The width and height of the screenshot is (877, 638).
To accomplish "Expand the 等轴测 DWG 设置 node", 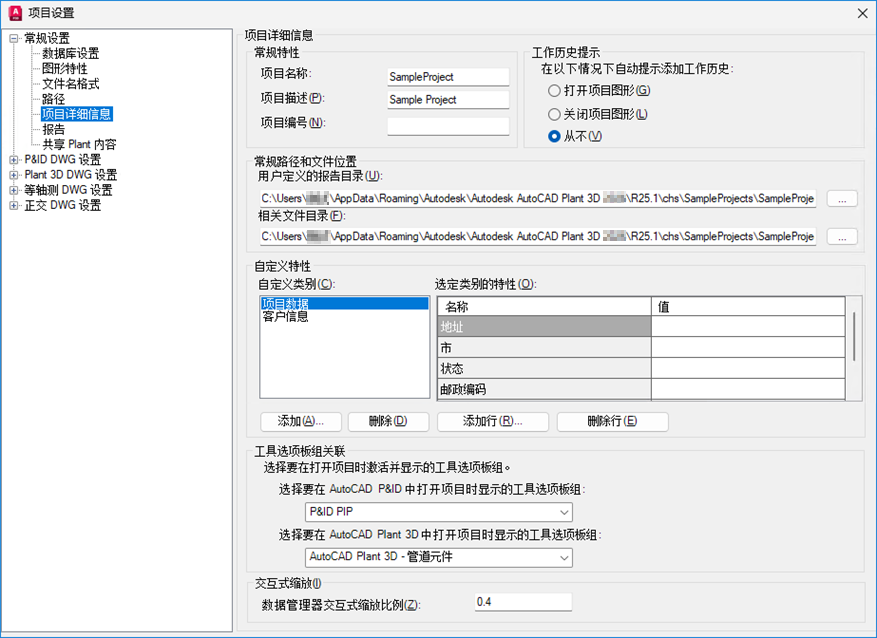I will (x=14, y=190).
